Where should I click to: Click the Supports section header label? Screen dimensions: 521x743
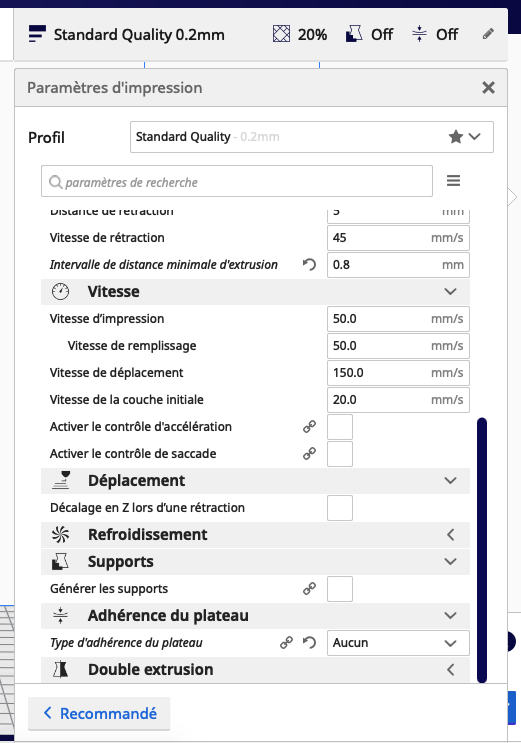(120, 562)
